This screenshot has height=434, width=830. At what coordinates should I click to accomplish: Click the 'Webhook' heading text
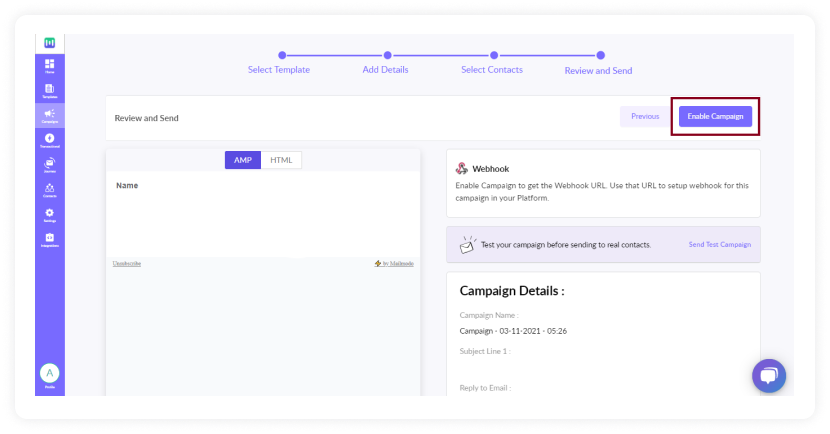click(x=491, y=169)
